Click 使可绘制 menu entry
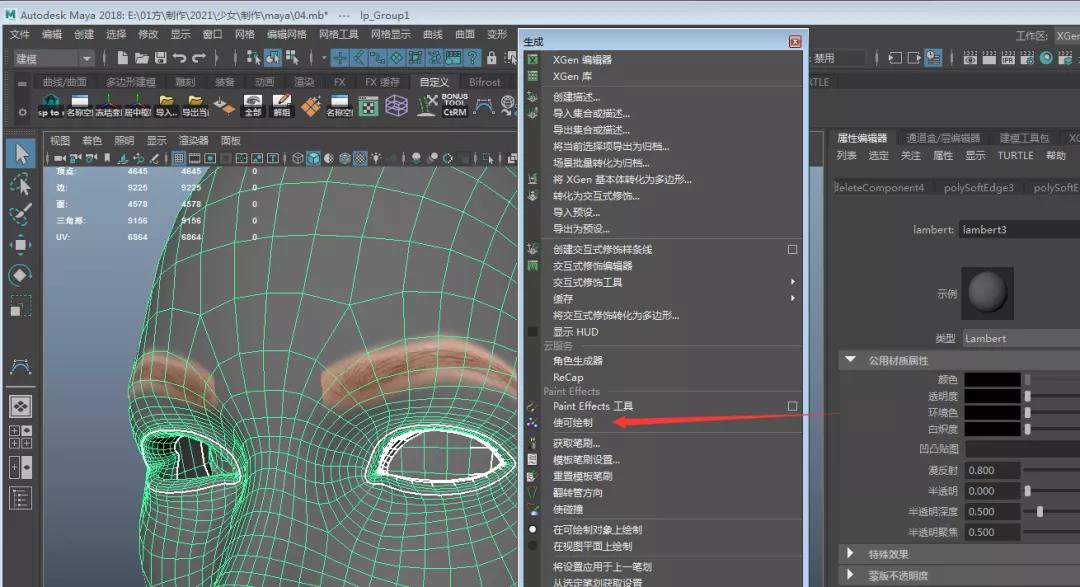 coord(573,422)
